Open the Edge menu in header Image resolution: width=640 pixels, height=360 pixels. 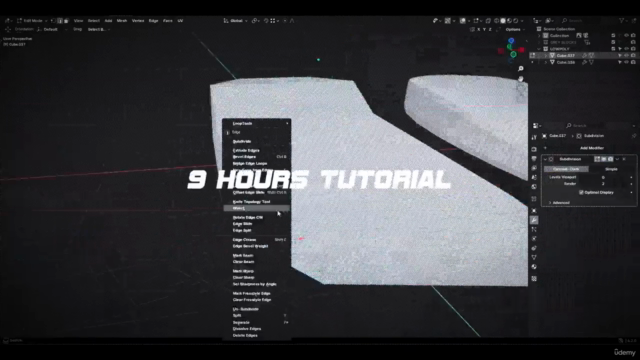pyautogui.click(x=153, y=20)
